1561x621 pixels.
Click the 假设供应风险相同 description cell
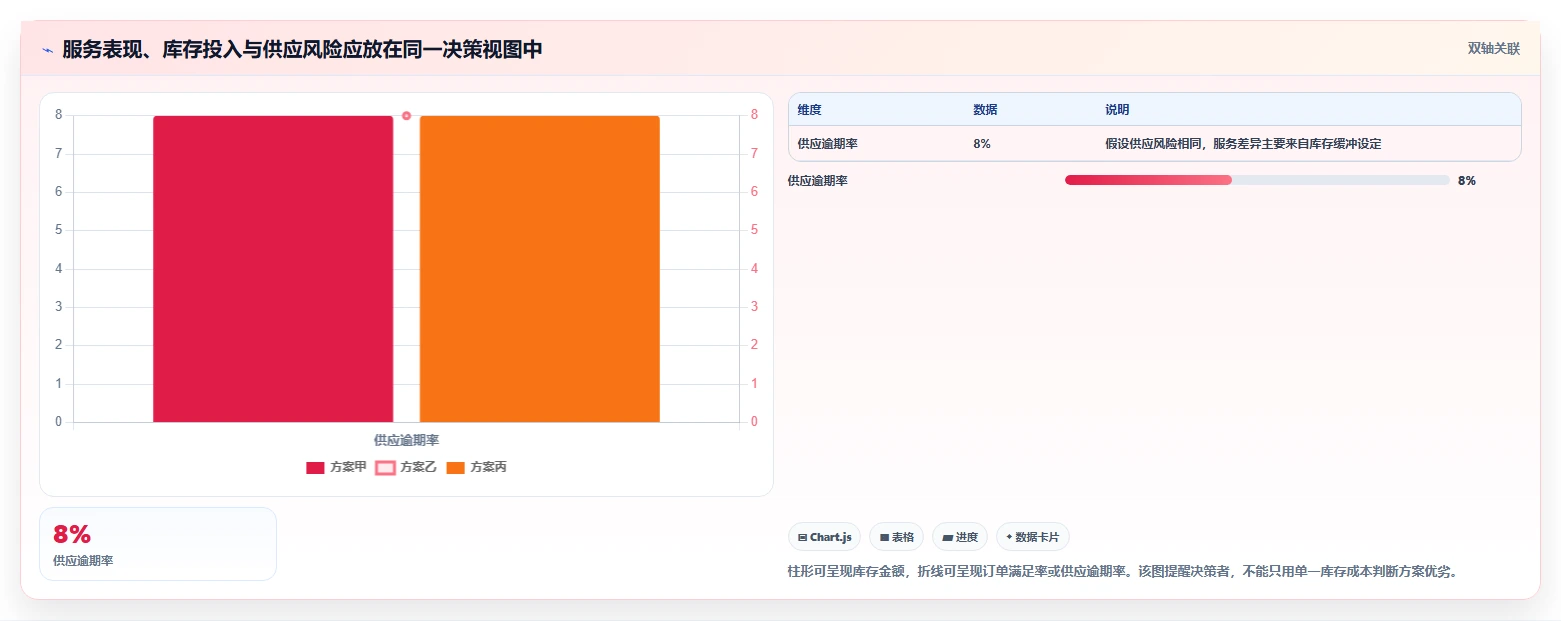(x=1243, y=144)
